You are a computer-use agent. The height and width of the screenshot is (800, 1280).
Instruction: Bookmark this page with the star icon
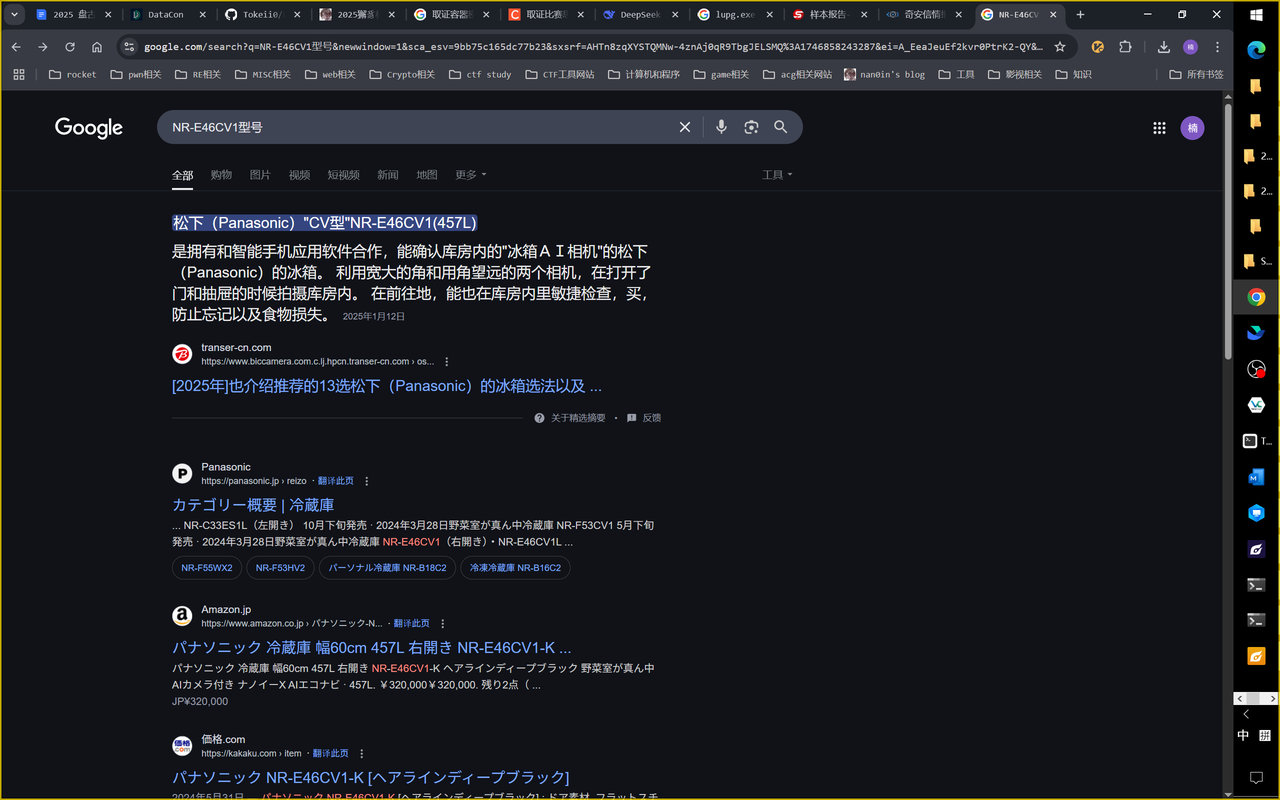click(1060, 47)
